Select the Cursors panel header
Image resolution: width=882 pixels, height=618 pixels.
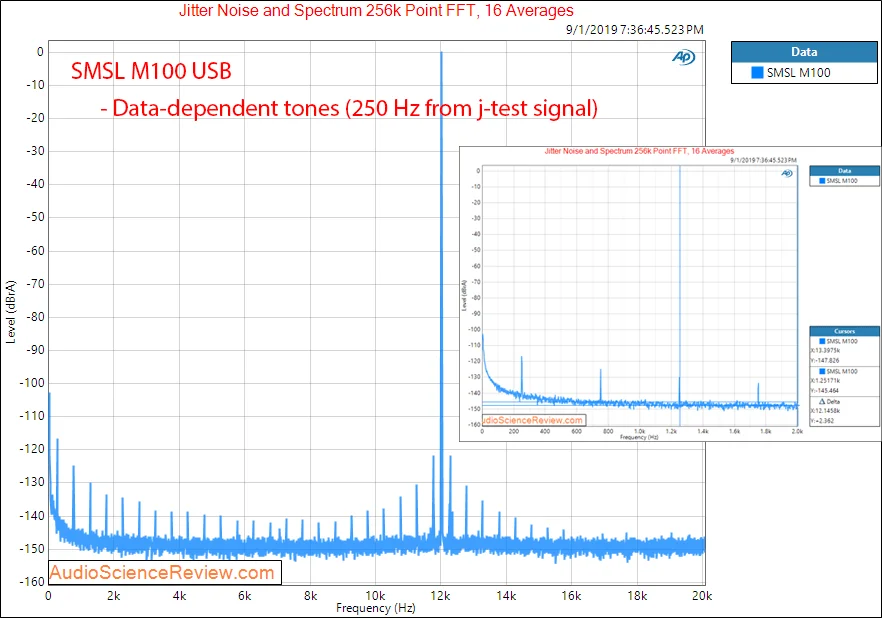(844, 331)
